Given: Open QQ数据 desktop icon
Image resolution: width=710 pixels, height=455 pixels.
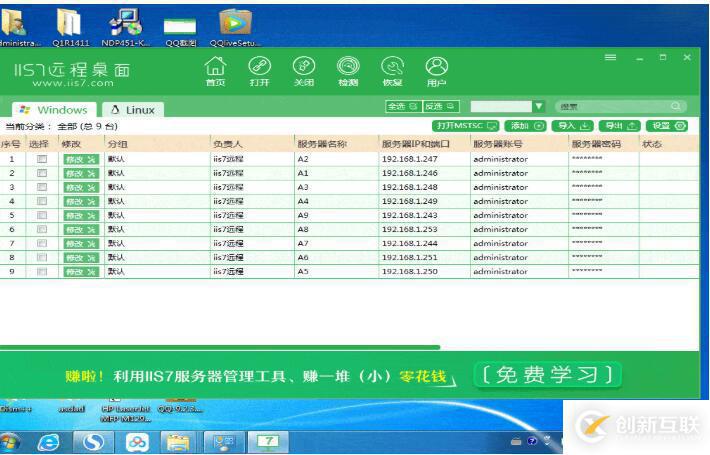Looking at the screenshot, I should tap(180, 32).
